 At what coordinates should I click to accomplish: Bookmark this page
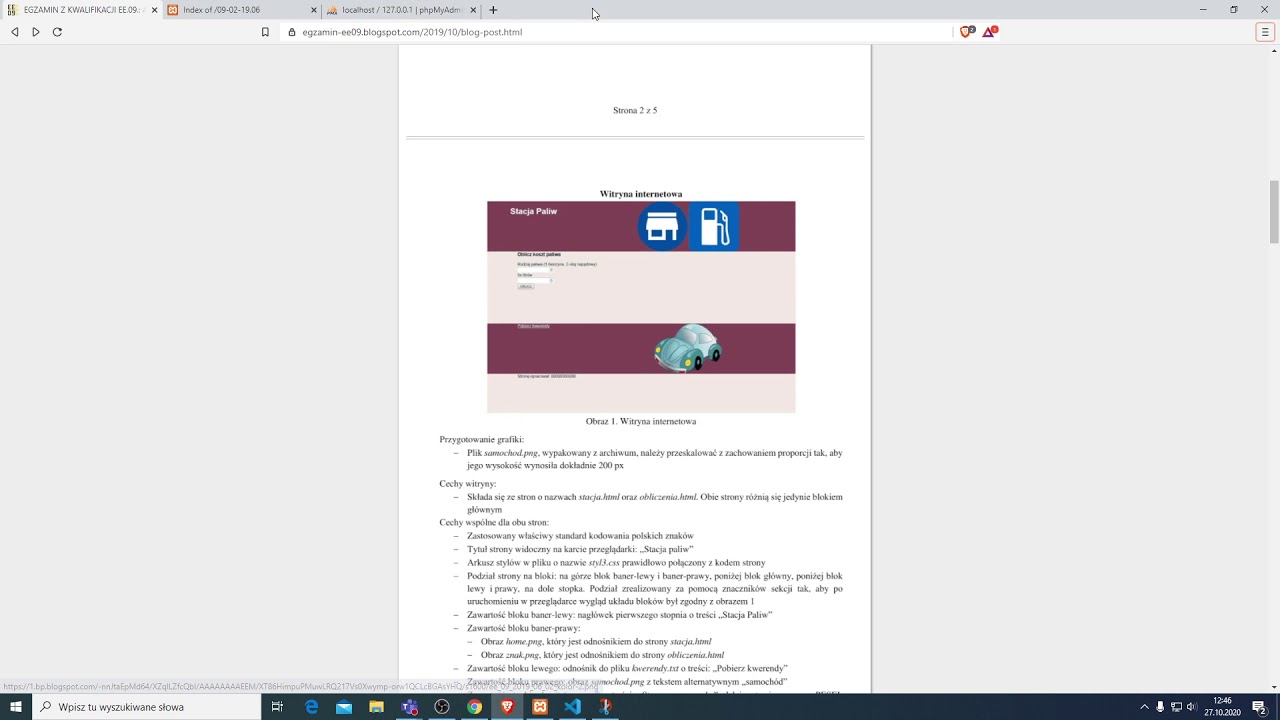coord(265,32)
